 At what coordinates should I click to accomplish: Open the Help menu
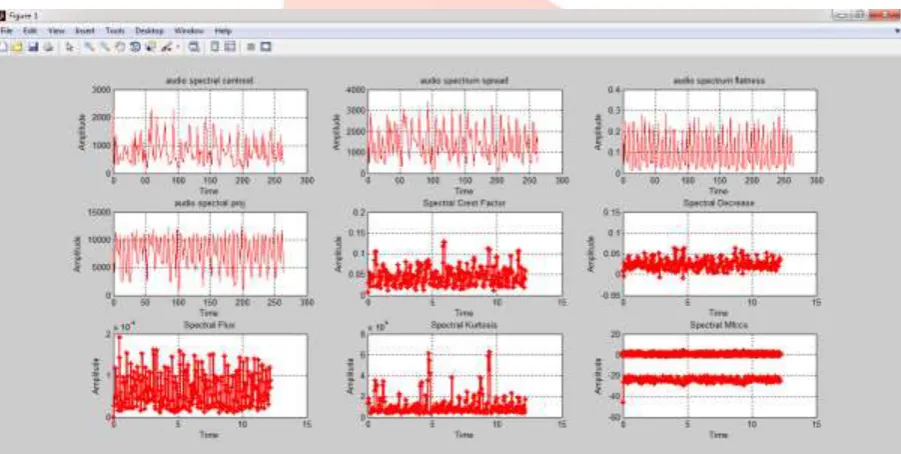[x=223, y=30]
